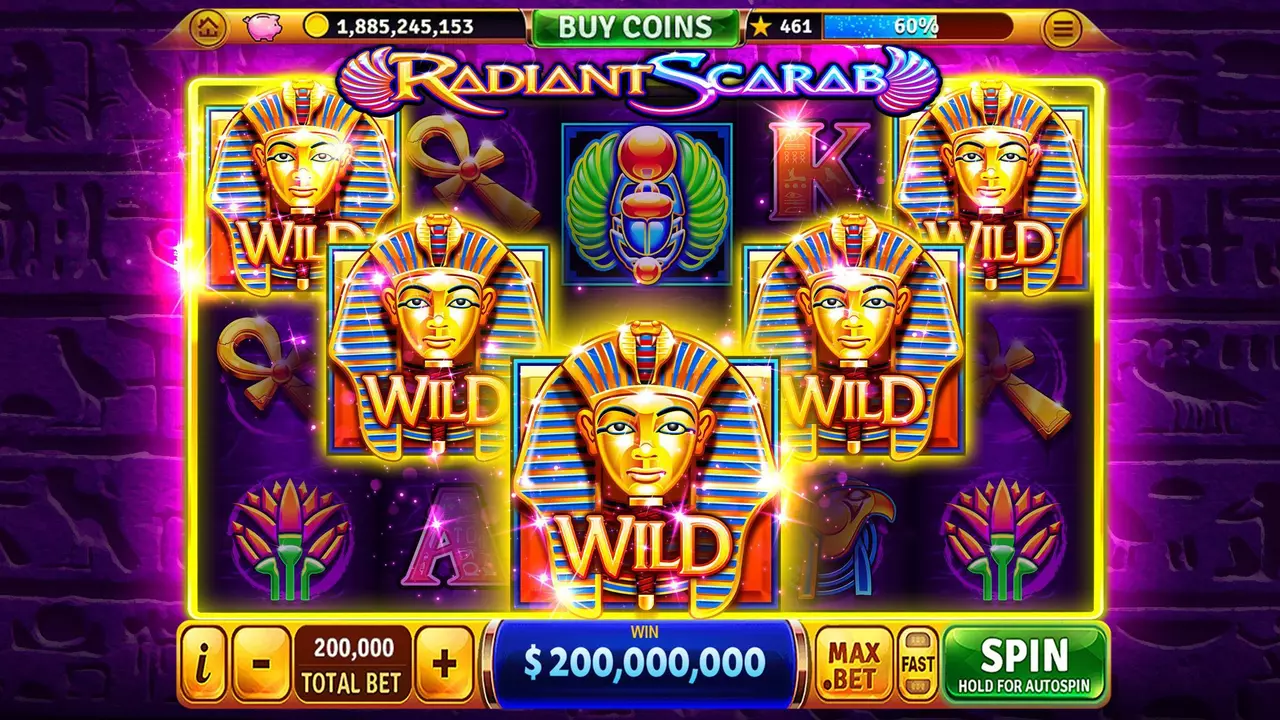
Task: Open the home lobby icon
Action: click(208, 28)
